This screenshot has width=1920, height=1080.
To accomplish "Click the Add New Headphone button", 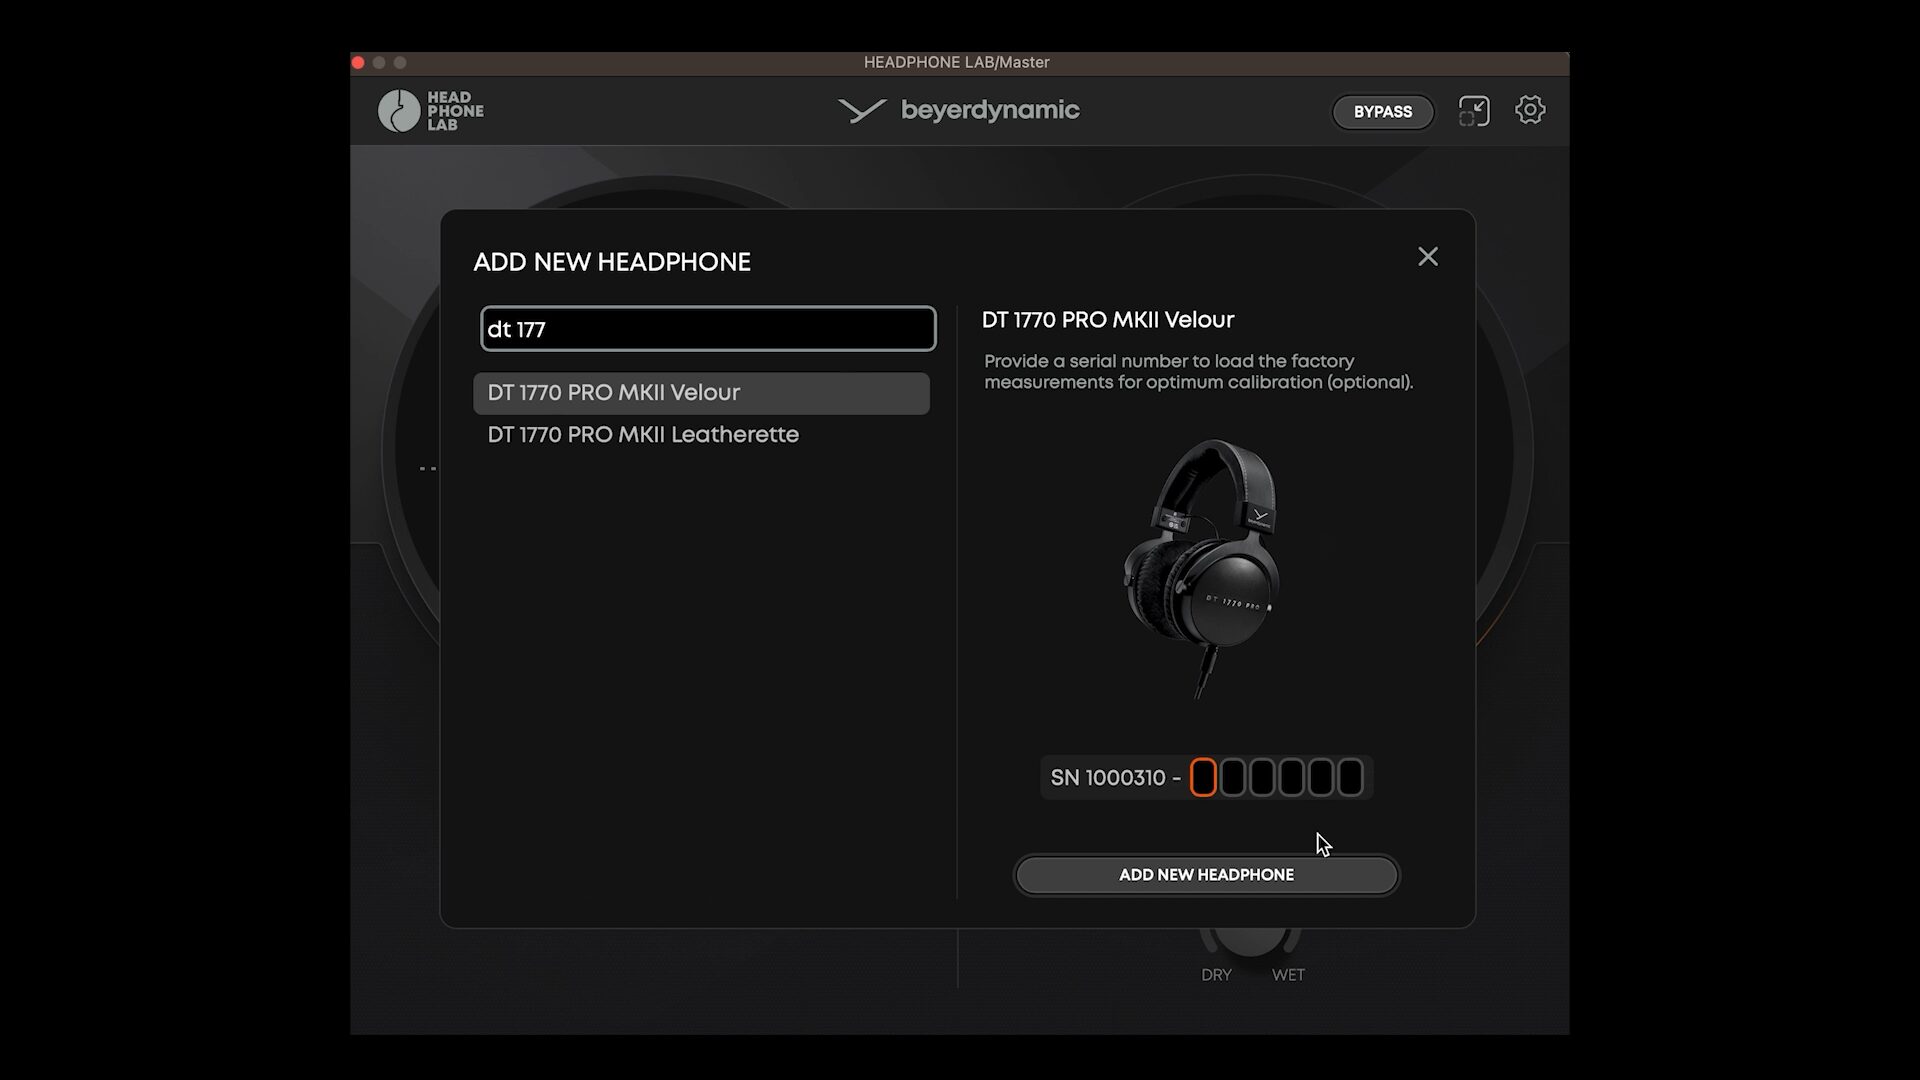I will tap(1206, 875).
